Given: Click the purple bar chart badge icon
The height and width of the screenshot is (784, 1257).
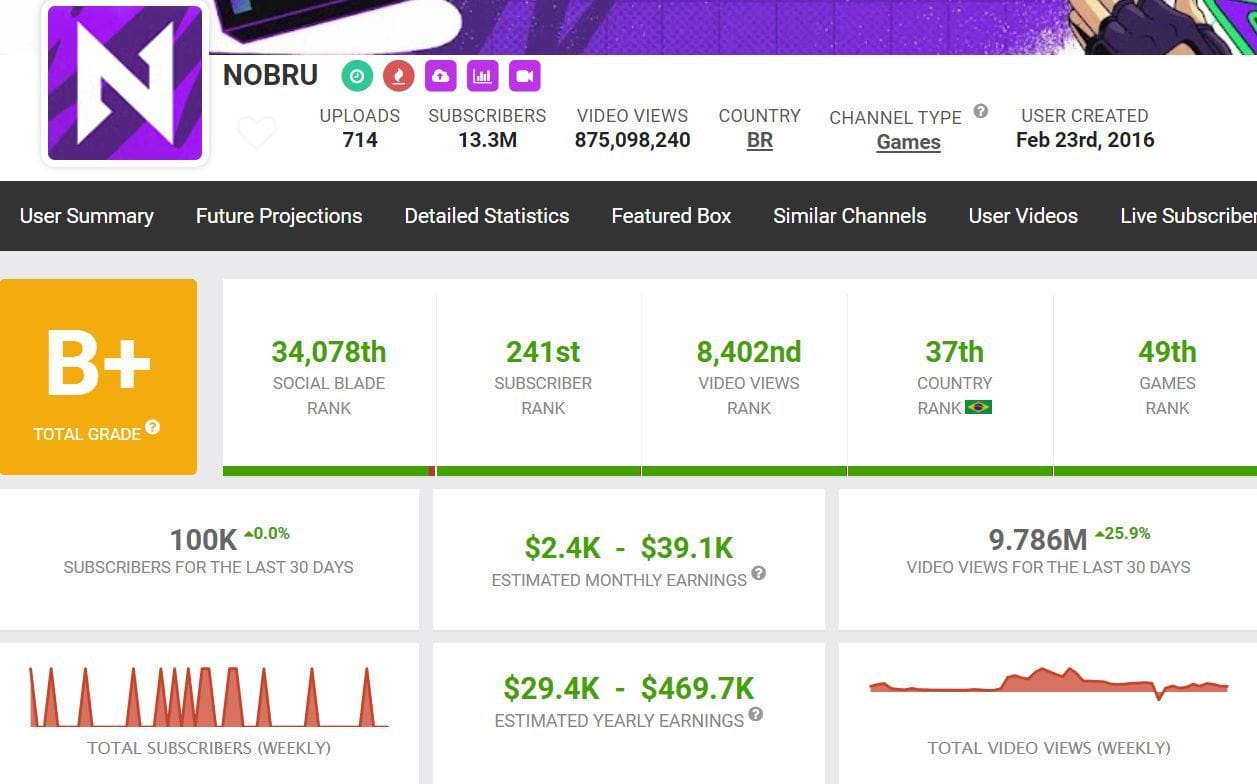Looking at the screenshot, I should [483, 76].
